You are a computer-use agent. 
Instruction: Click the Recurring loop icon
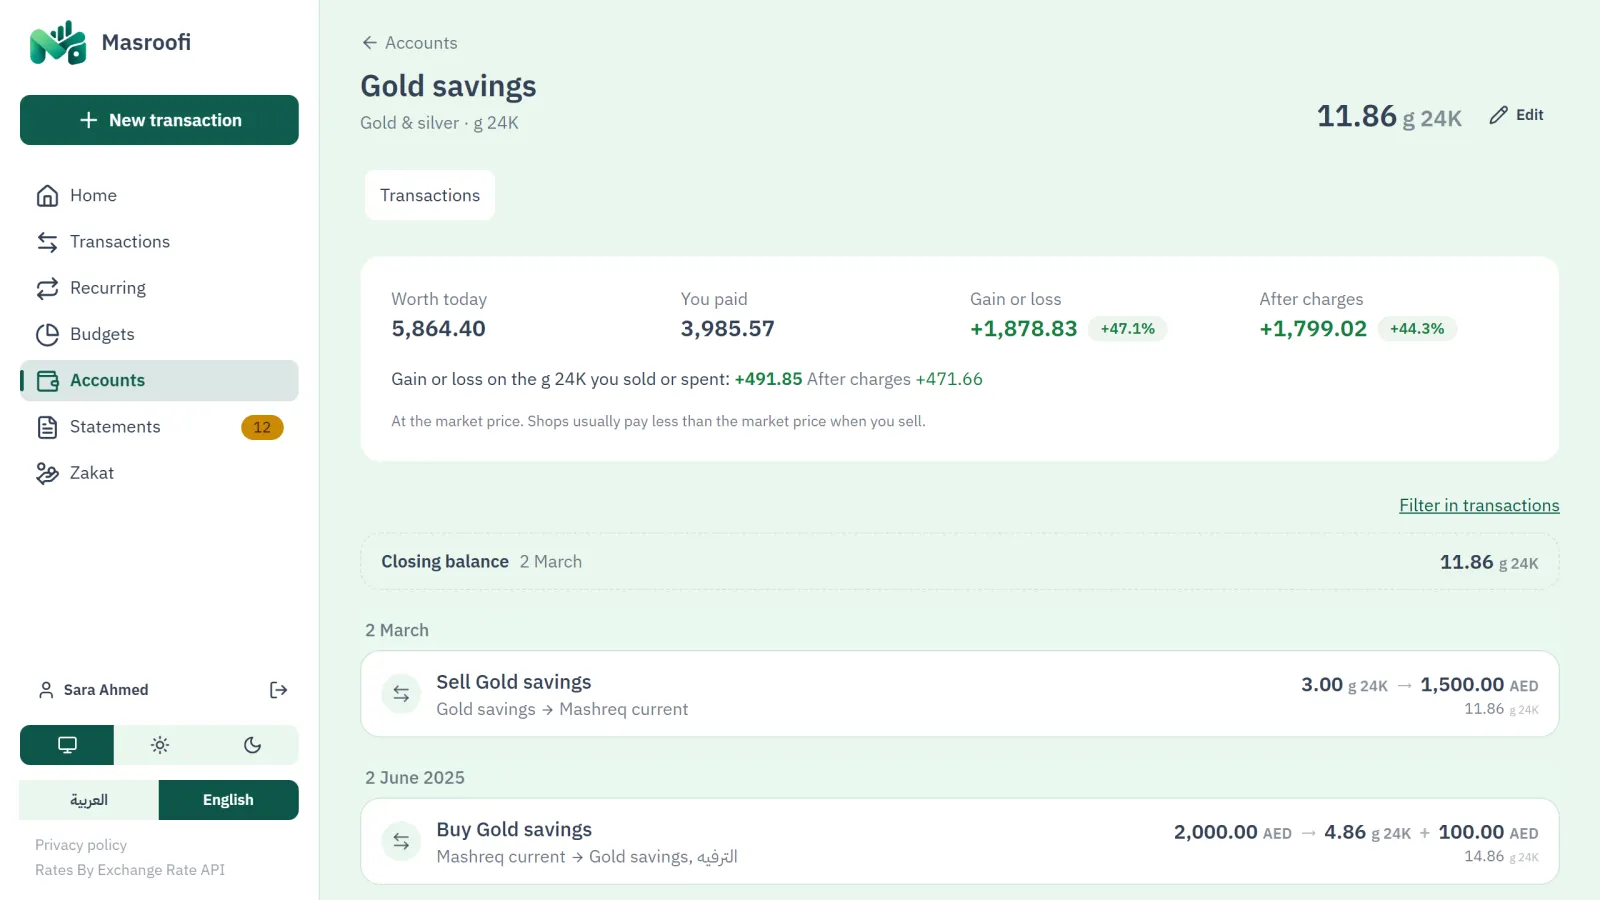[x=47, y=288]
